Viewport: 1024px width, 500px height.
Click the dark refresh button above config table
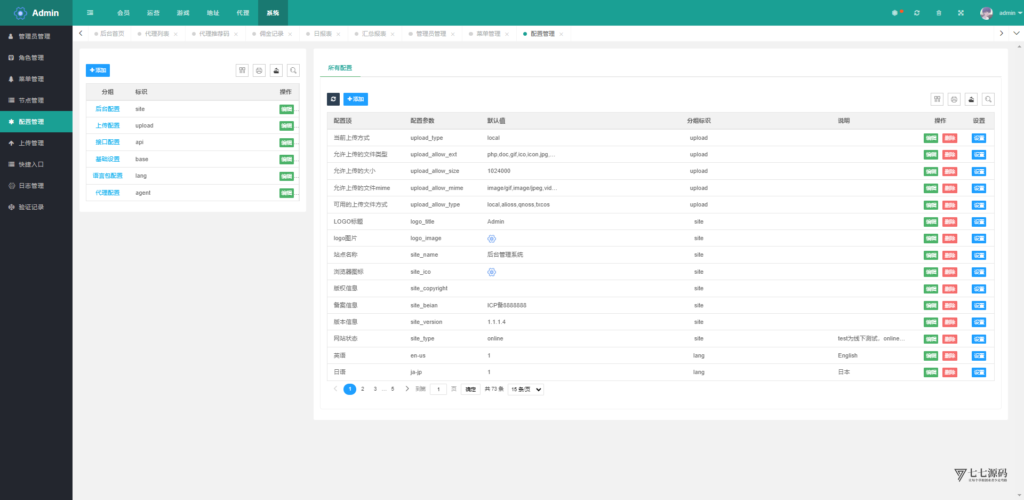click(x=333, y=99)
